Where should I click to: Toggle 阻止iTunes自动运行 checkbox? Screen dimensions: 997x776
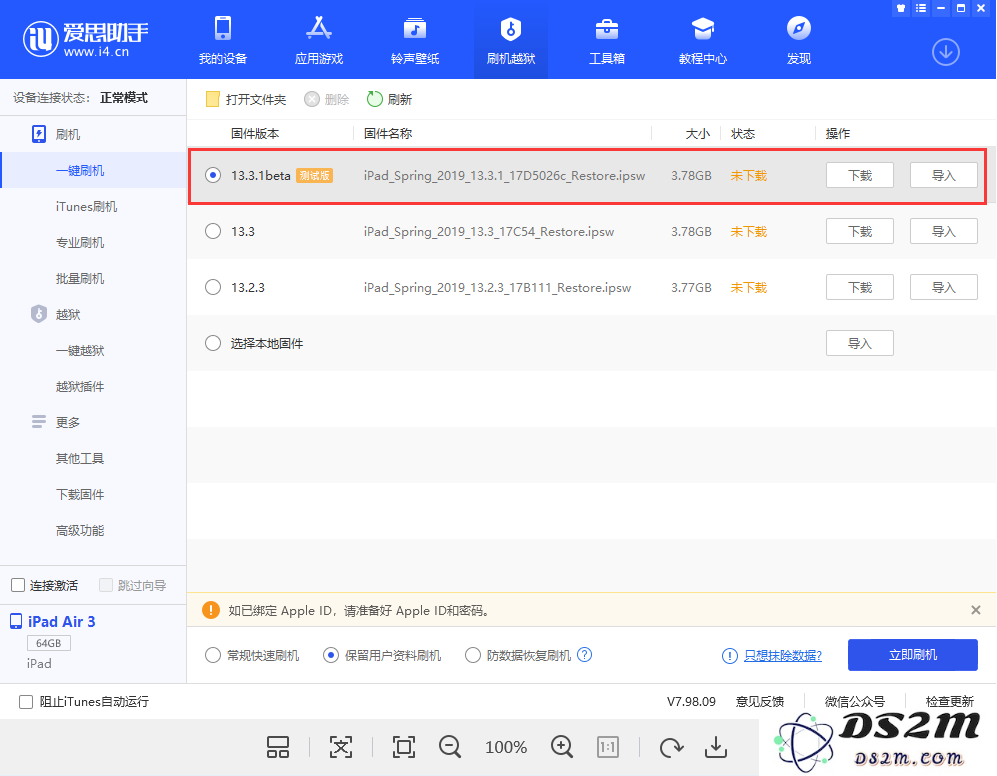(26, 702)
